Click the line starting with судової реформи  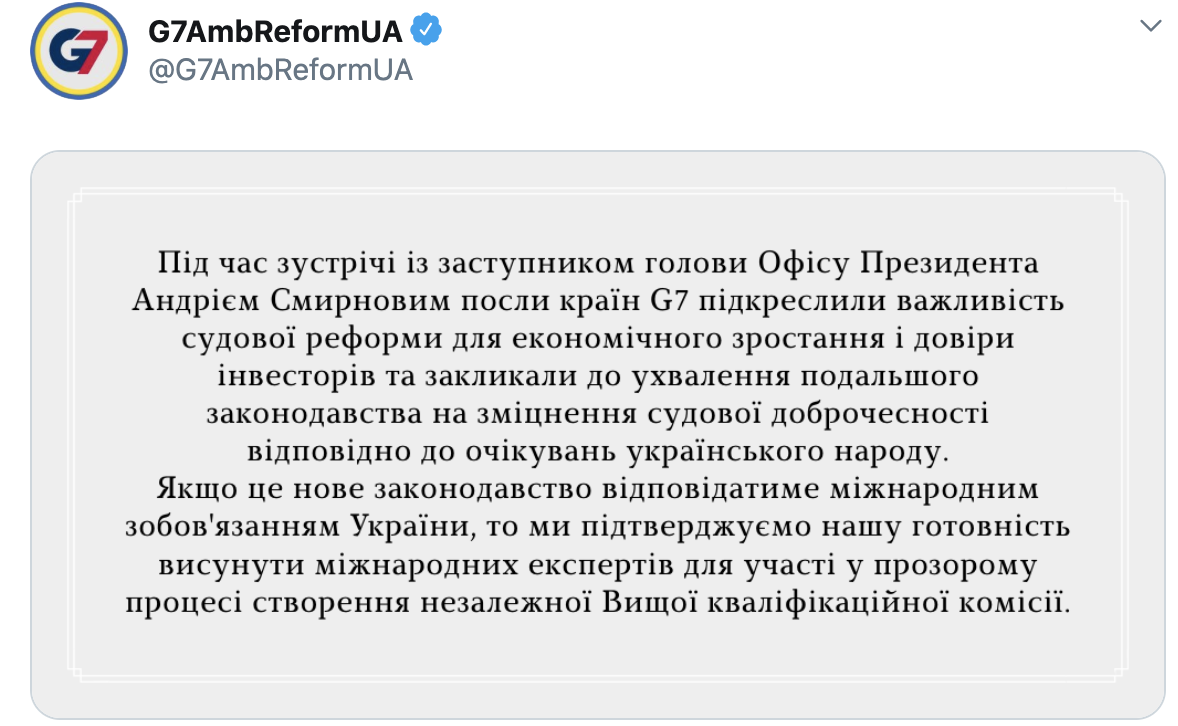coord(597,338)
